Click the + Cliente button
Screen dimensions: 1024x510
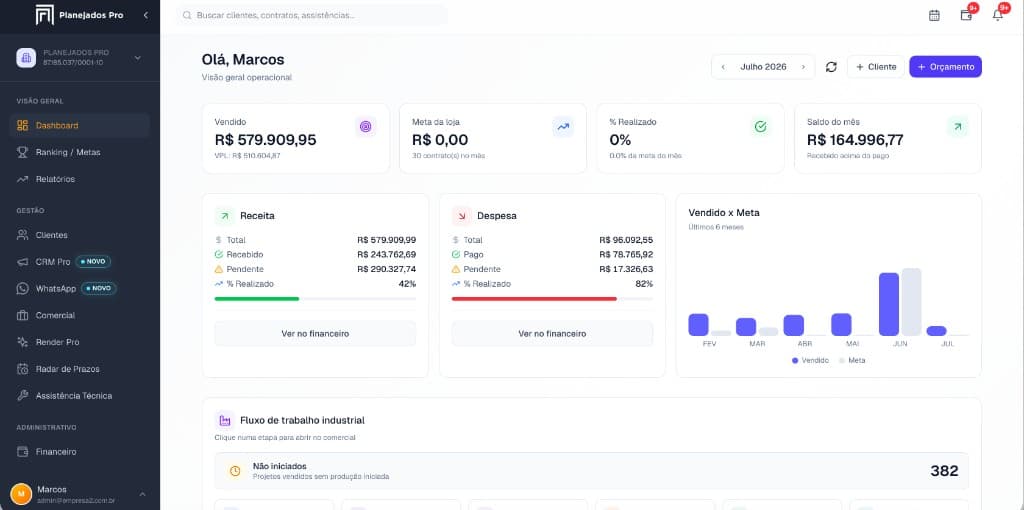pos(876,67)
